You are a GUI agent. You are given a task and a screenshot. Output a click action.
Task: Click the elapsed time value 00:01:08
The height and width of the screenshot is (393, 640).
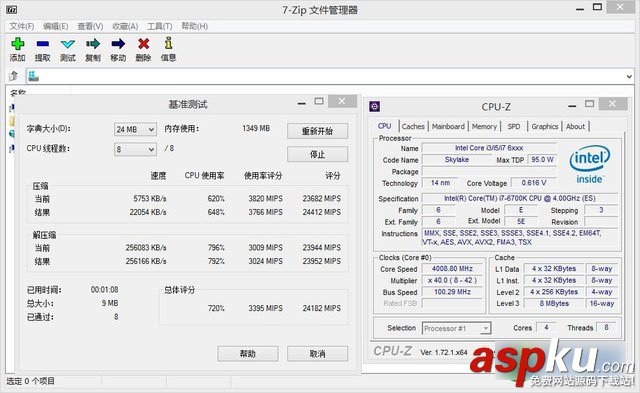click(x=104, y=290)
